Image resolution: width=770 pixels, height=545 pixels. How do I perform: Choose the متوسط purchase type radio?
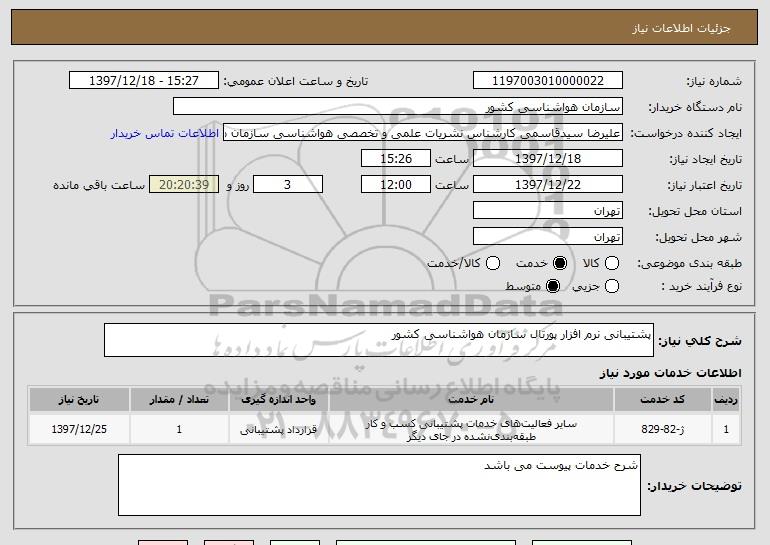tap(553, 286)
